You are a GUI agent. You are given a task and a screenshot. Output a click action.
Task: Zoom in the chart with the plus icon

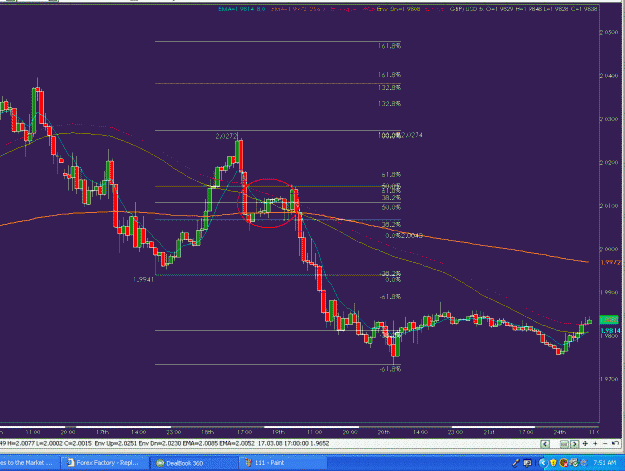(595, 444)
